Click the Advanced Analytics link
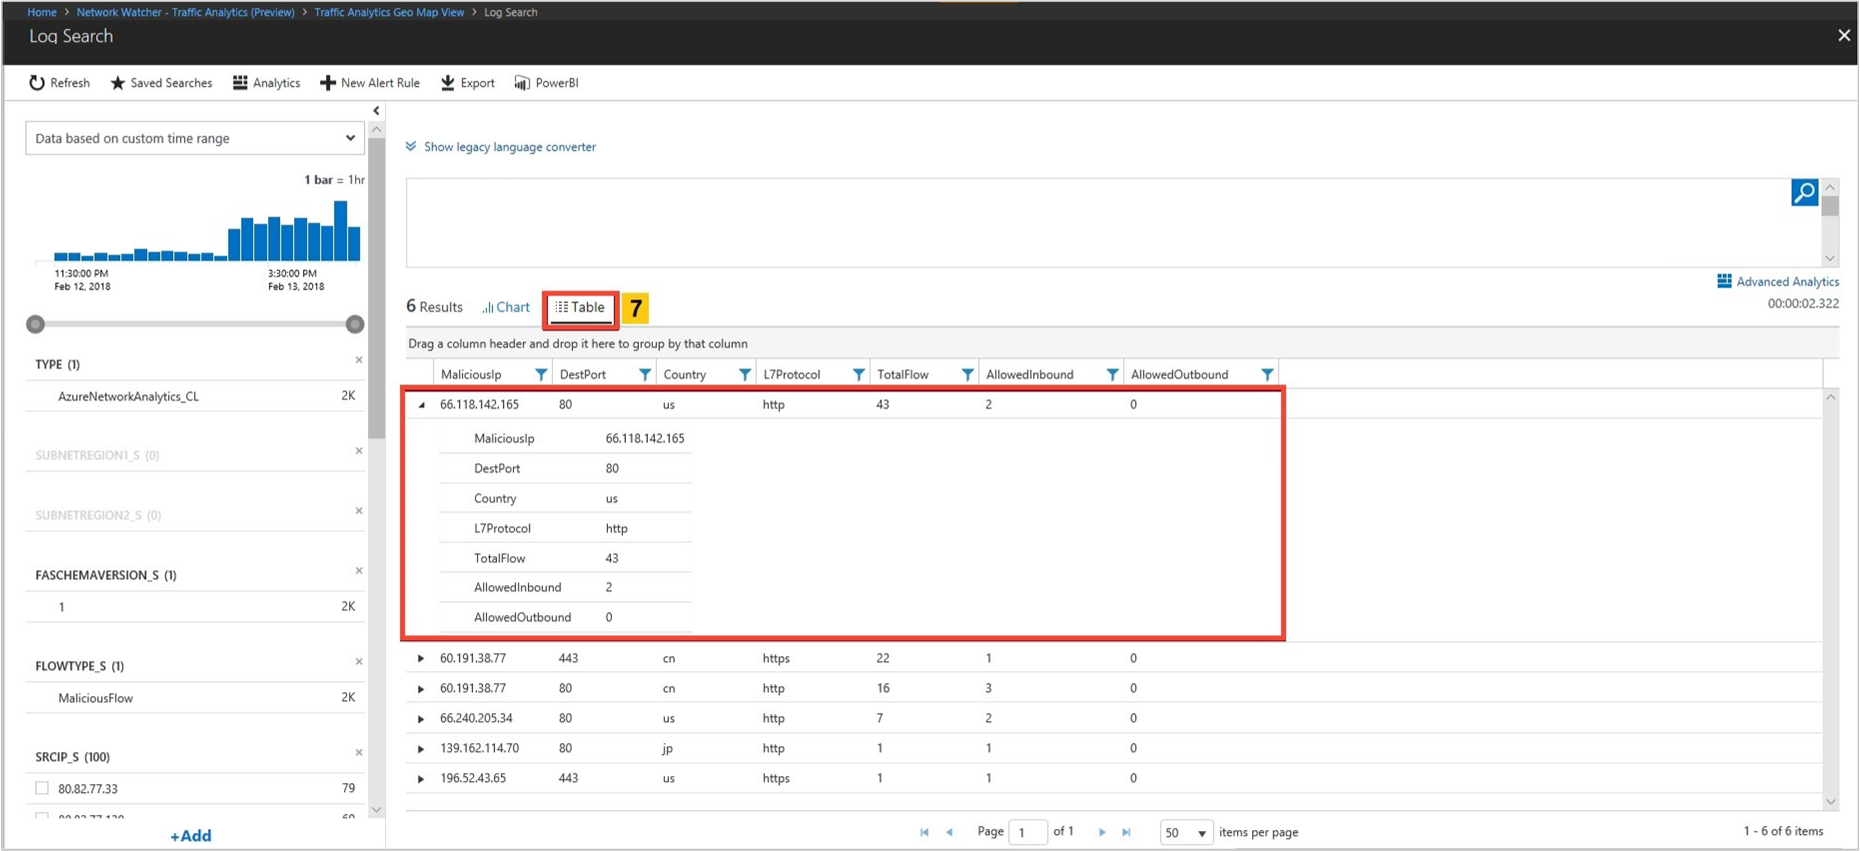This screenshot has height=851, width=1860. click(1778, 282)
